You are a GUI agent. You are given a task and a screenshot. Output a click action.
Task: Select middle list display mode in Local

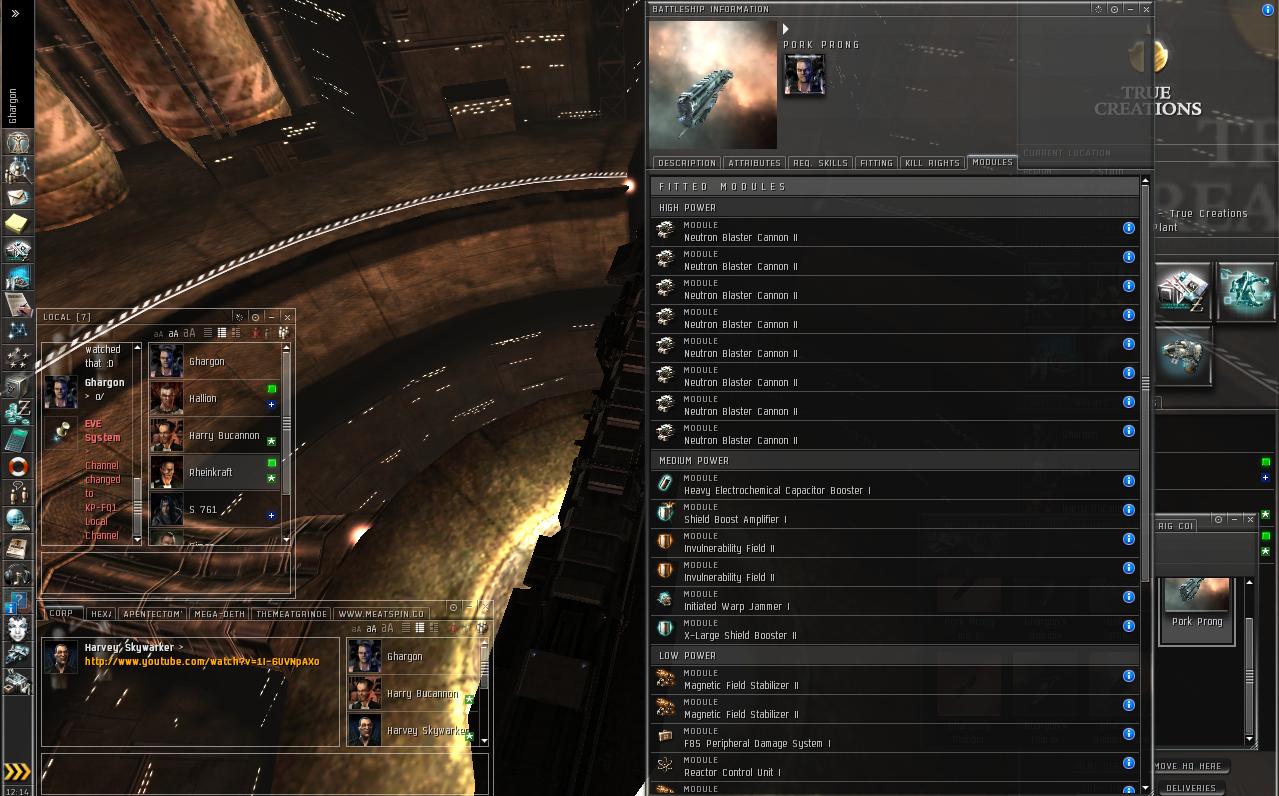(x=221, y=334)
